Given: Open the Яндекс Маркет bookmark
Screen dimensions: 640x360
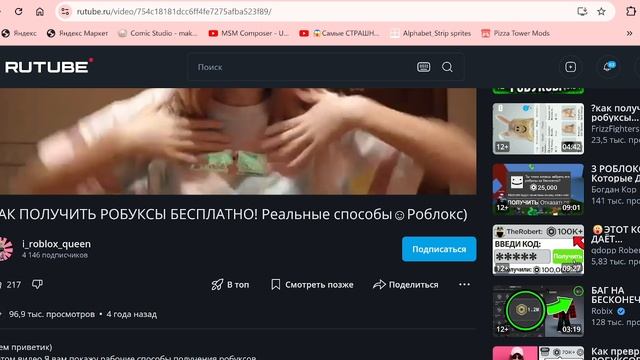Looking at the screenshot, I should (x=78, y=33).
